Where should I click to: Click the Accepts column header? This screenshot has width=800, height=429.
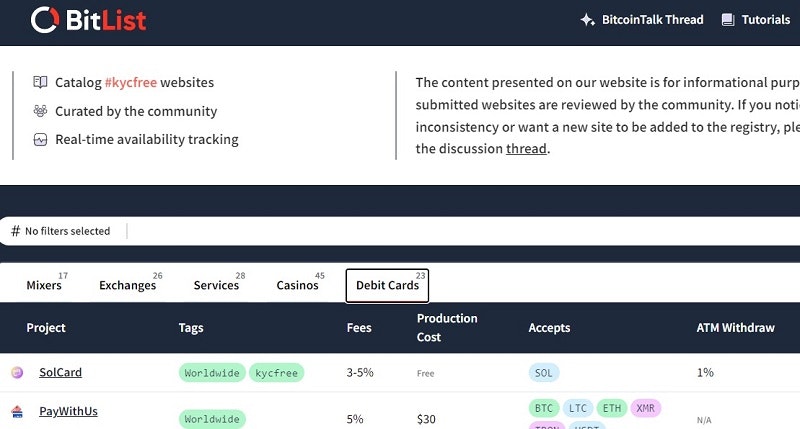click(x=549, y=328)
